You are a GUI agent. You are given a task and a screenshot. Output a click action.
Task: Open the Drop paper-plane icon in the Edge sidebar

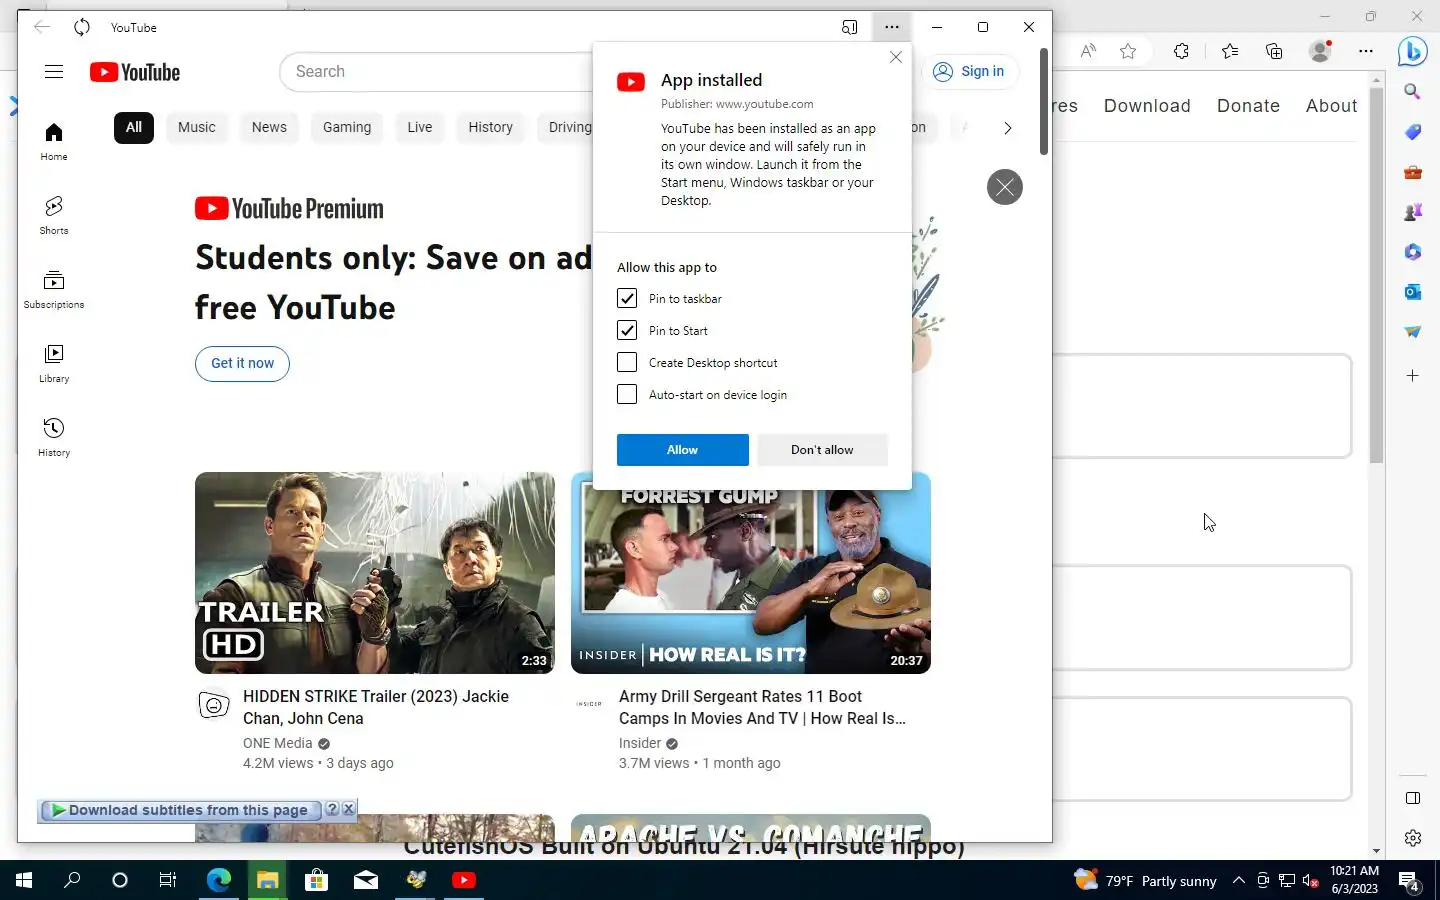point(1412,332)
